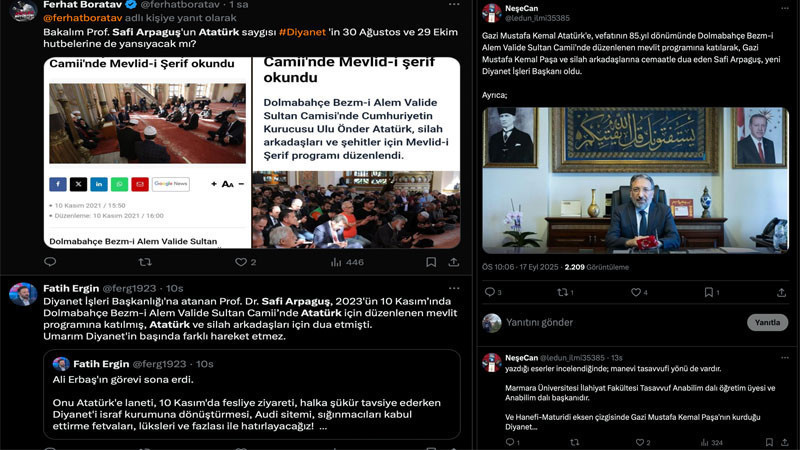
Task: Retweet NeşeCan's main tweet
Action: pyautogui.click(x=565, y=292)
